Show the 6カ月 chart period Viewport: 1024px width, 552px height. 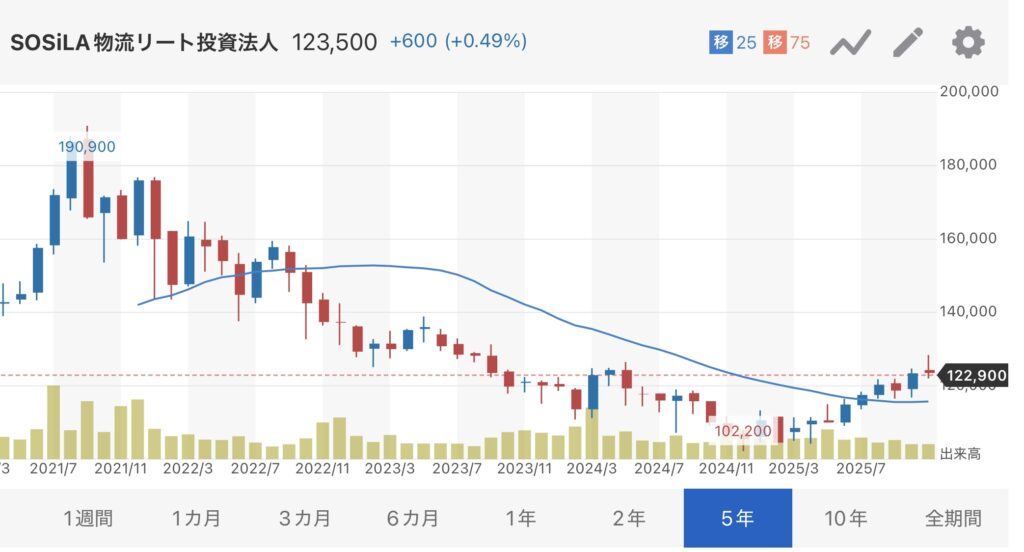pyautogui.click(x=413, y=518)
